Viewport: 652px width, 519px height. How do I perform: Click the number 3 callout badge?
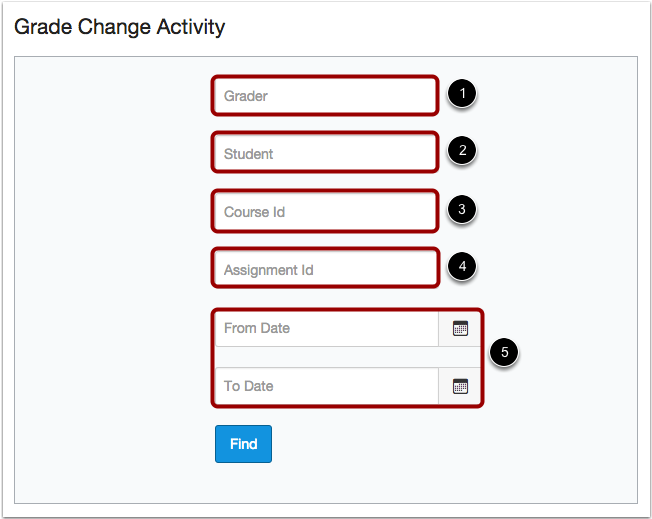click(x=462, y=209)
